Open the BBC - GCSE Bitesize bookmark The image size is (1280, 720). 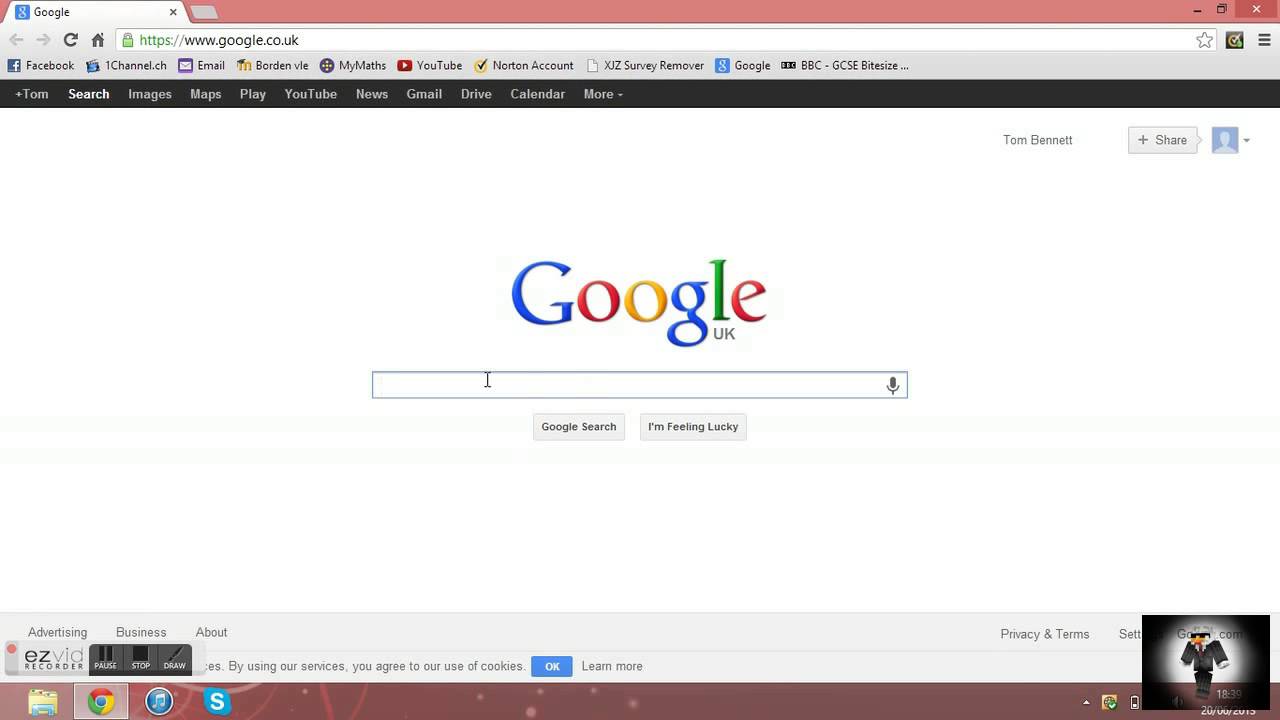845,65
